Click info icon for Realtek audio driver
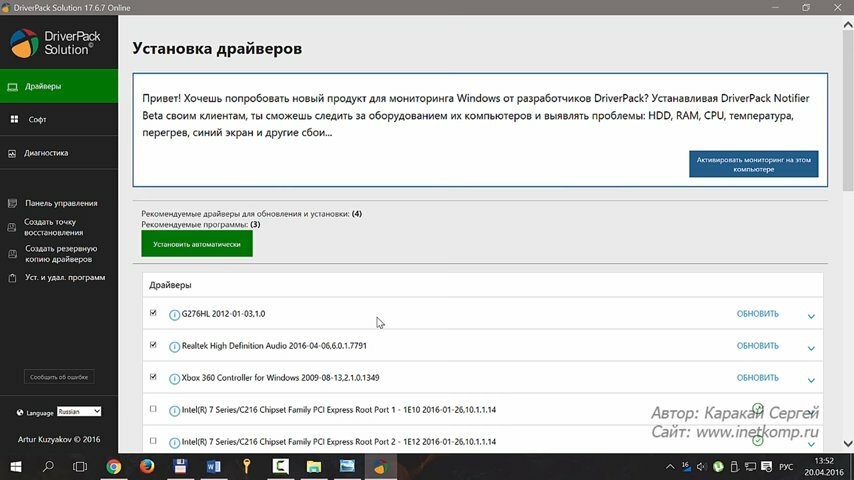Image resolution: width=854 pixels, height=480 pixels. [174, 347]
